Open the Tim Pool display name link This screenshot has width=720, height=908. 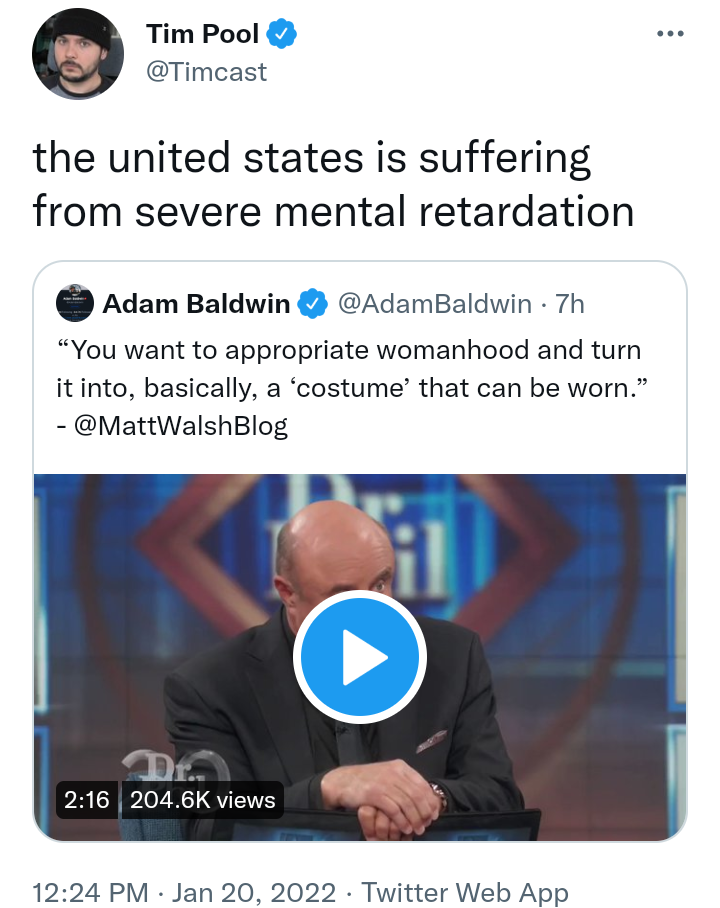point(202,34)
